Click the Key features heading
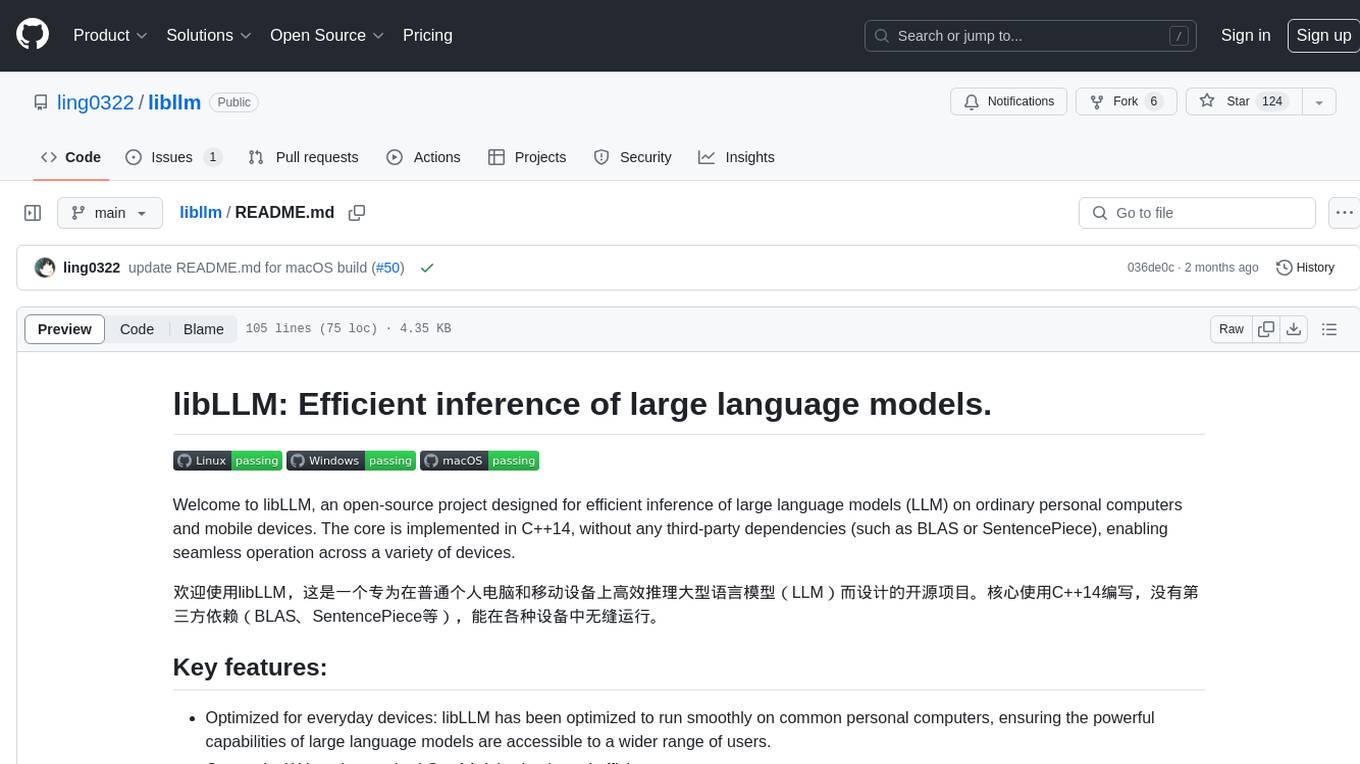 pos(250,667)
